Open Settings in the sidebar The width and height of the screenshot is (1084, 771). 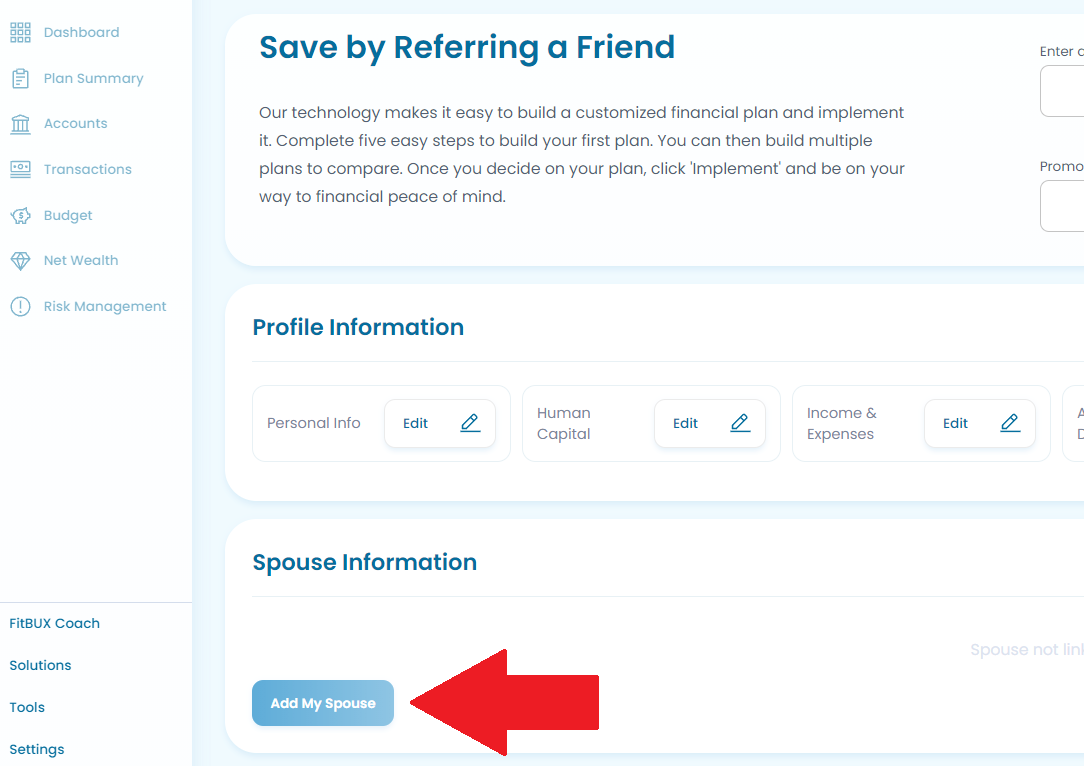point(37,750)
